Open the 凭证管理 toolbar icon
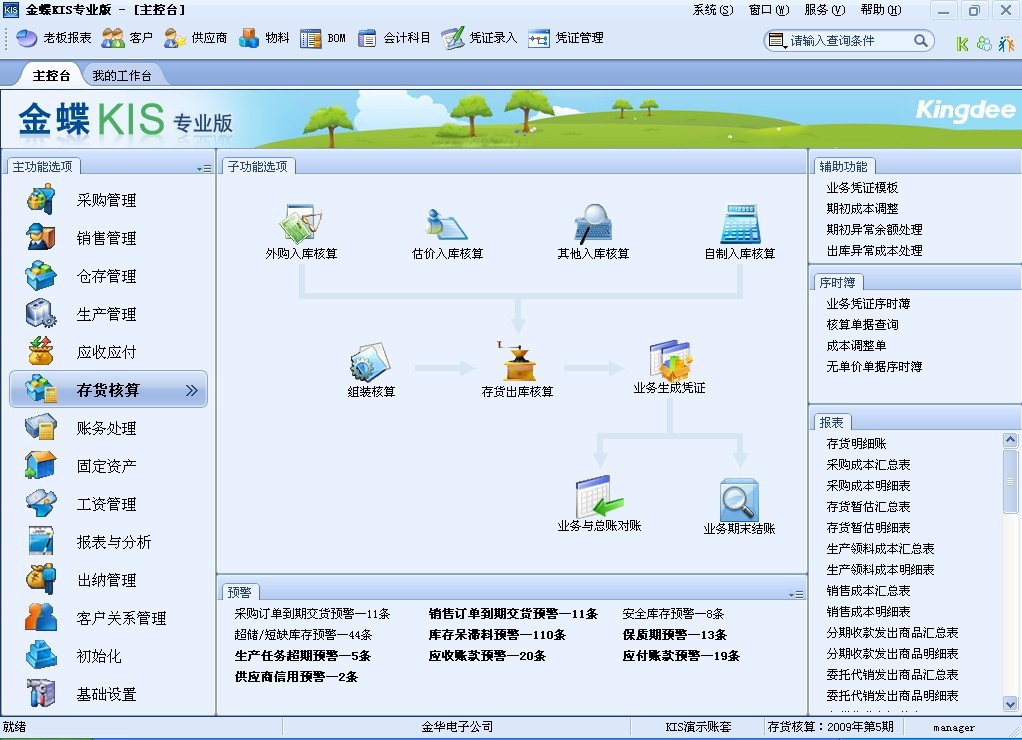This screenshot has height=740, width=1022. coord(566,38)
